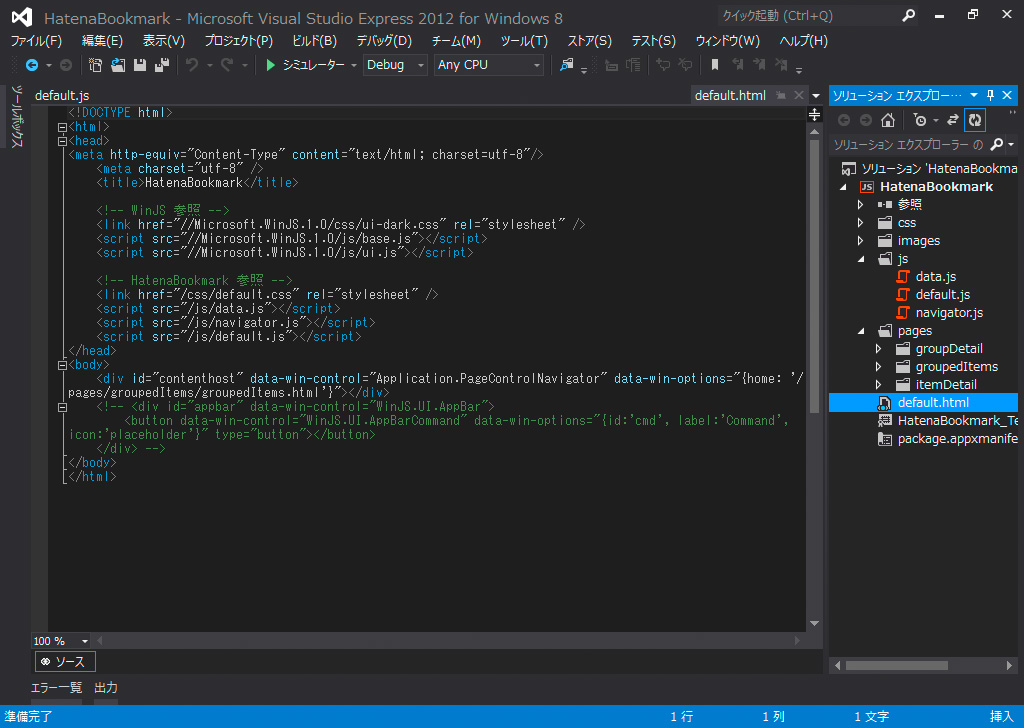Viewport: 1024px width, 728px height.
Task: Expand the groupDetail folder arrow
Action: [878, 349]
